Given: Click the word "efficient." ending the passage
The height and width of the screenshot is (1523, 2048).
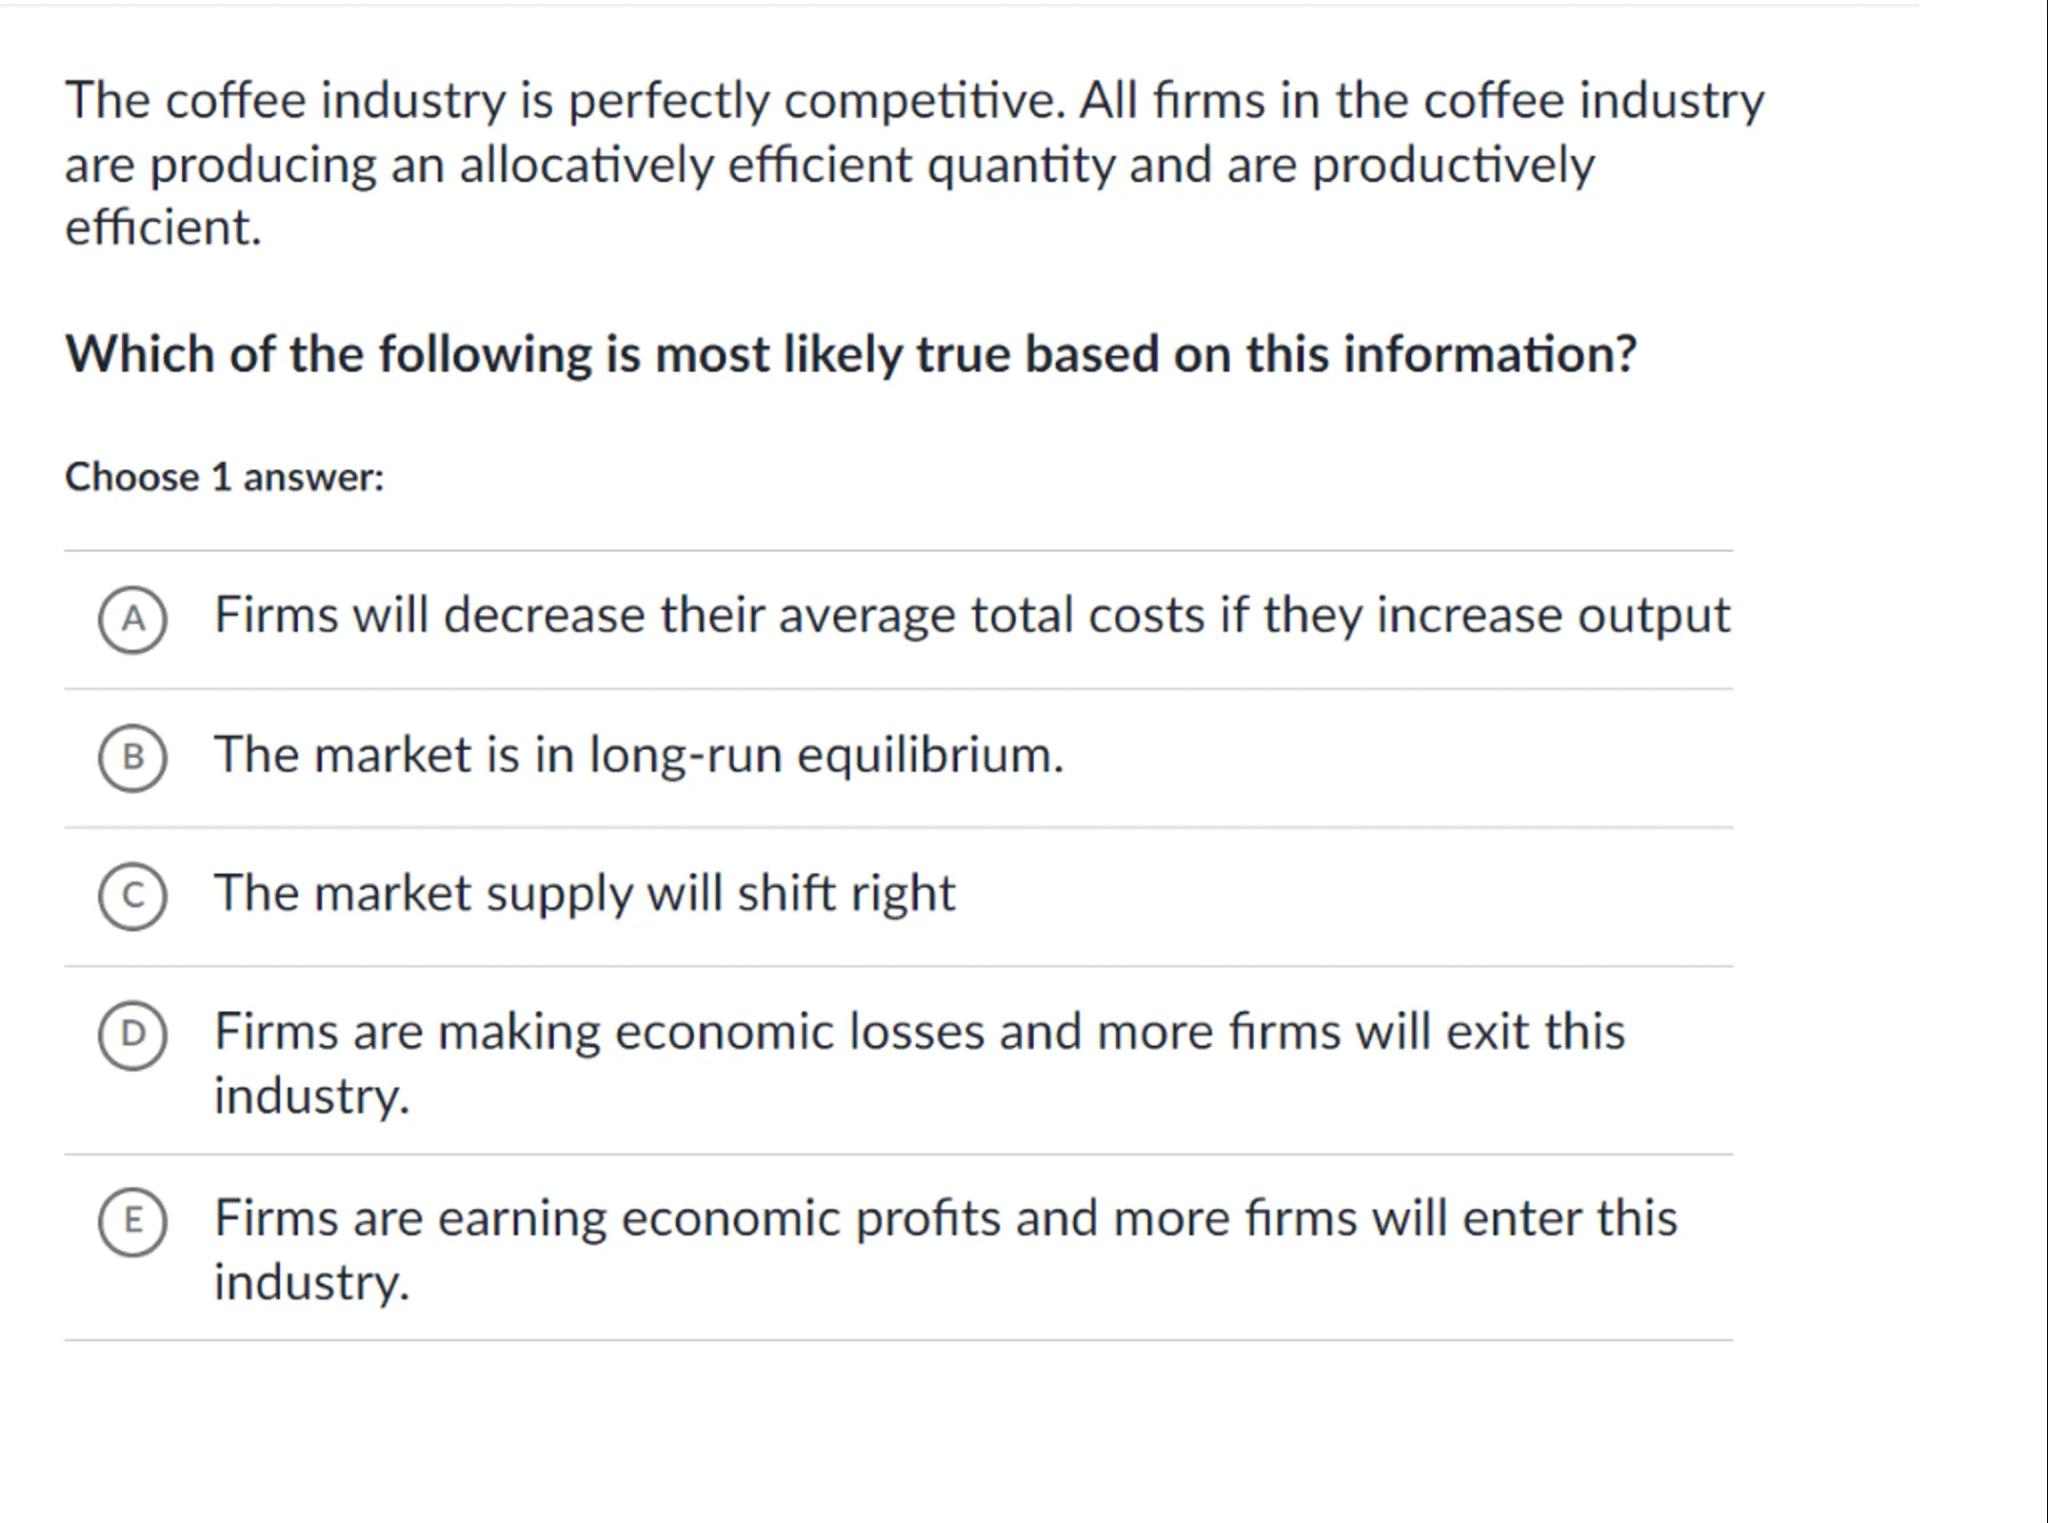Looking at the screenshot, I should [163, 228].
